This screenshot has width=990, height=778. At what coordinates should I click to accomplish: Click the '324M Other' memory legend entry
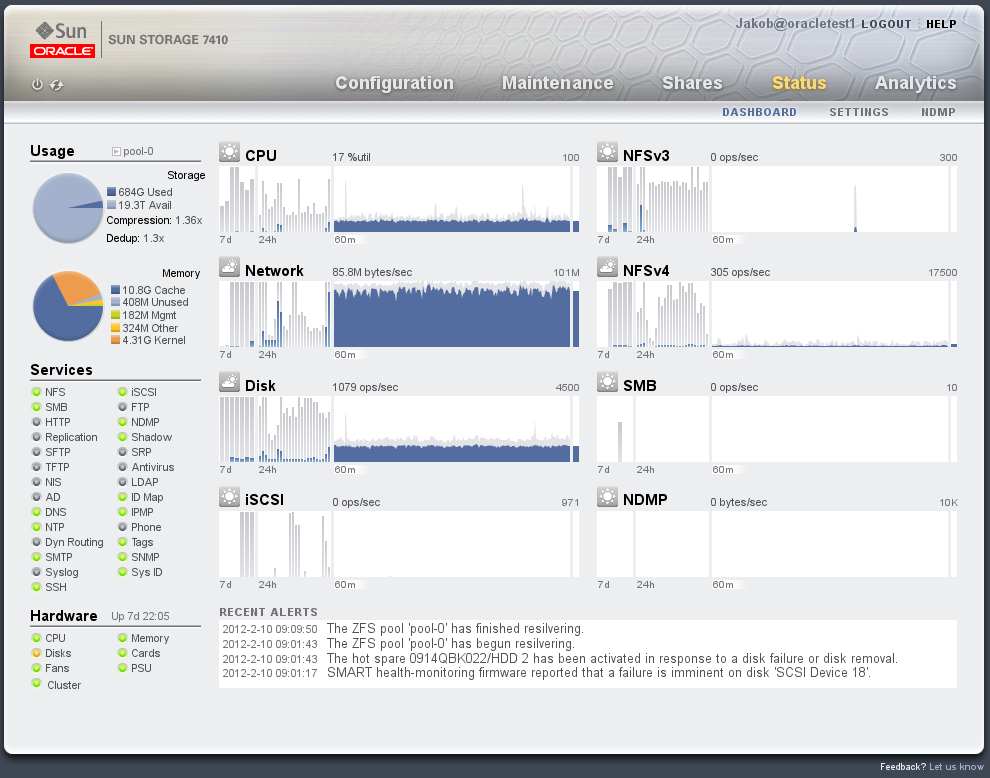tap(145, 328)
